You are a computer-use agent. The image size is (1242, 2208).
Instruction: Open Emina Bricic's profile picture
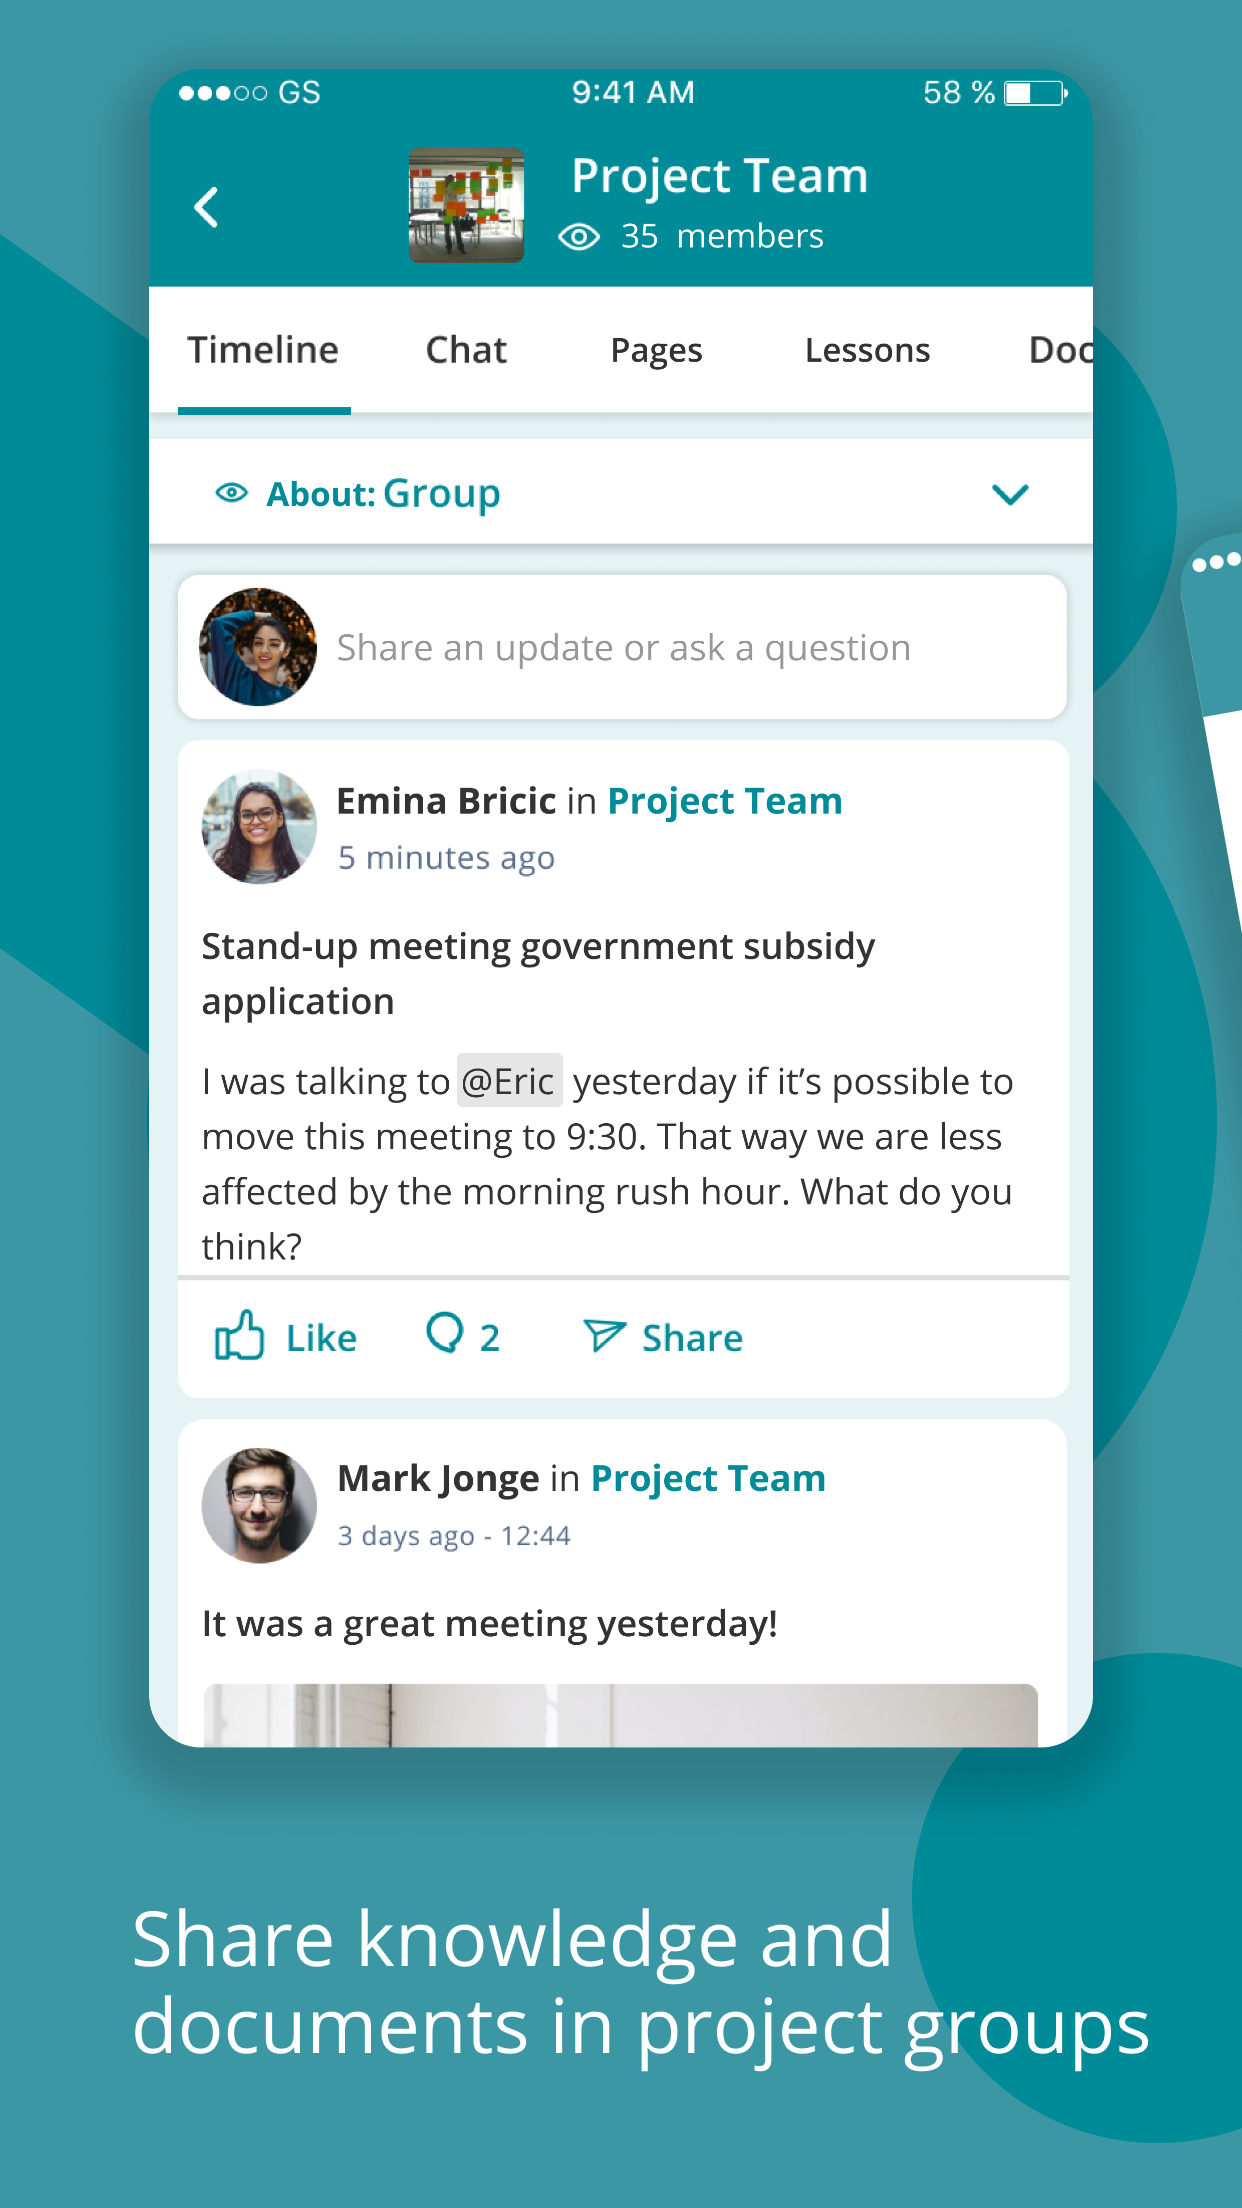click(x=259, y=827)
